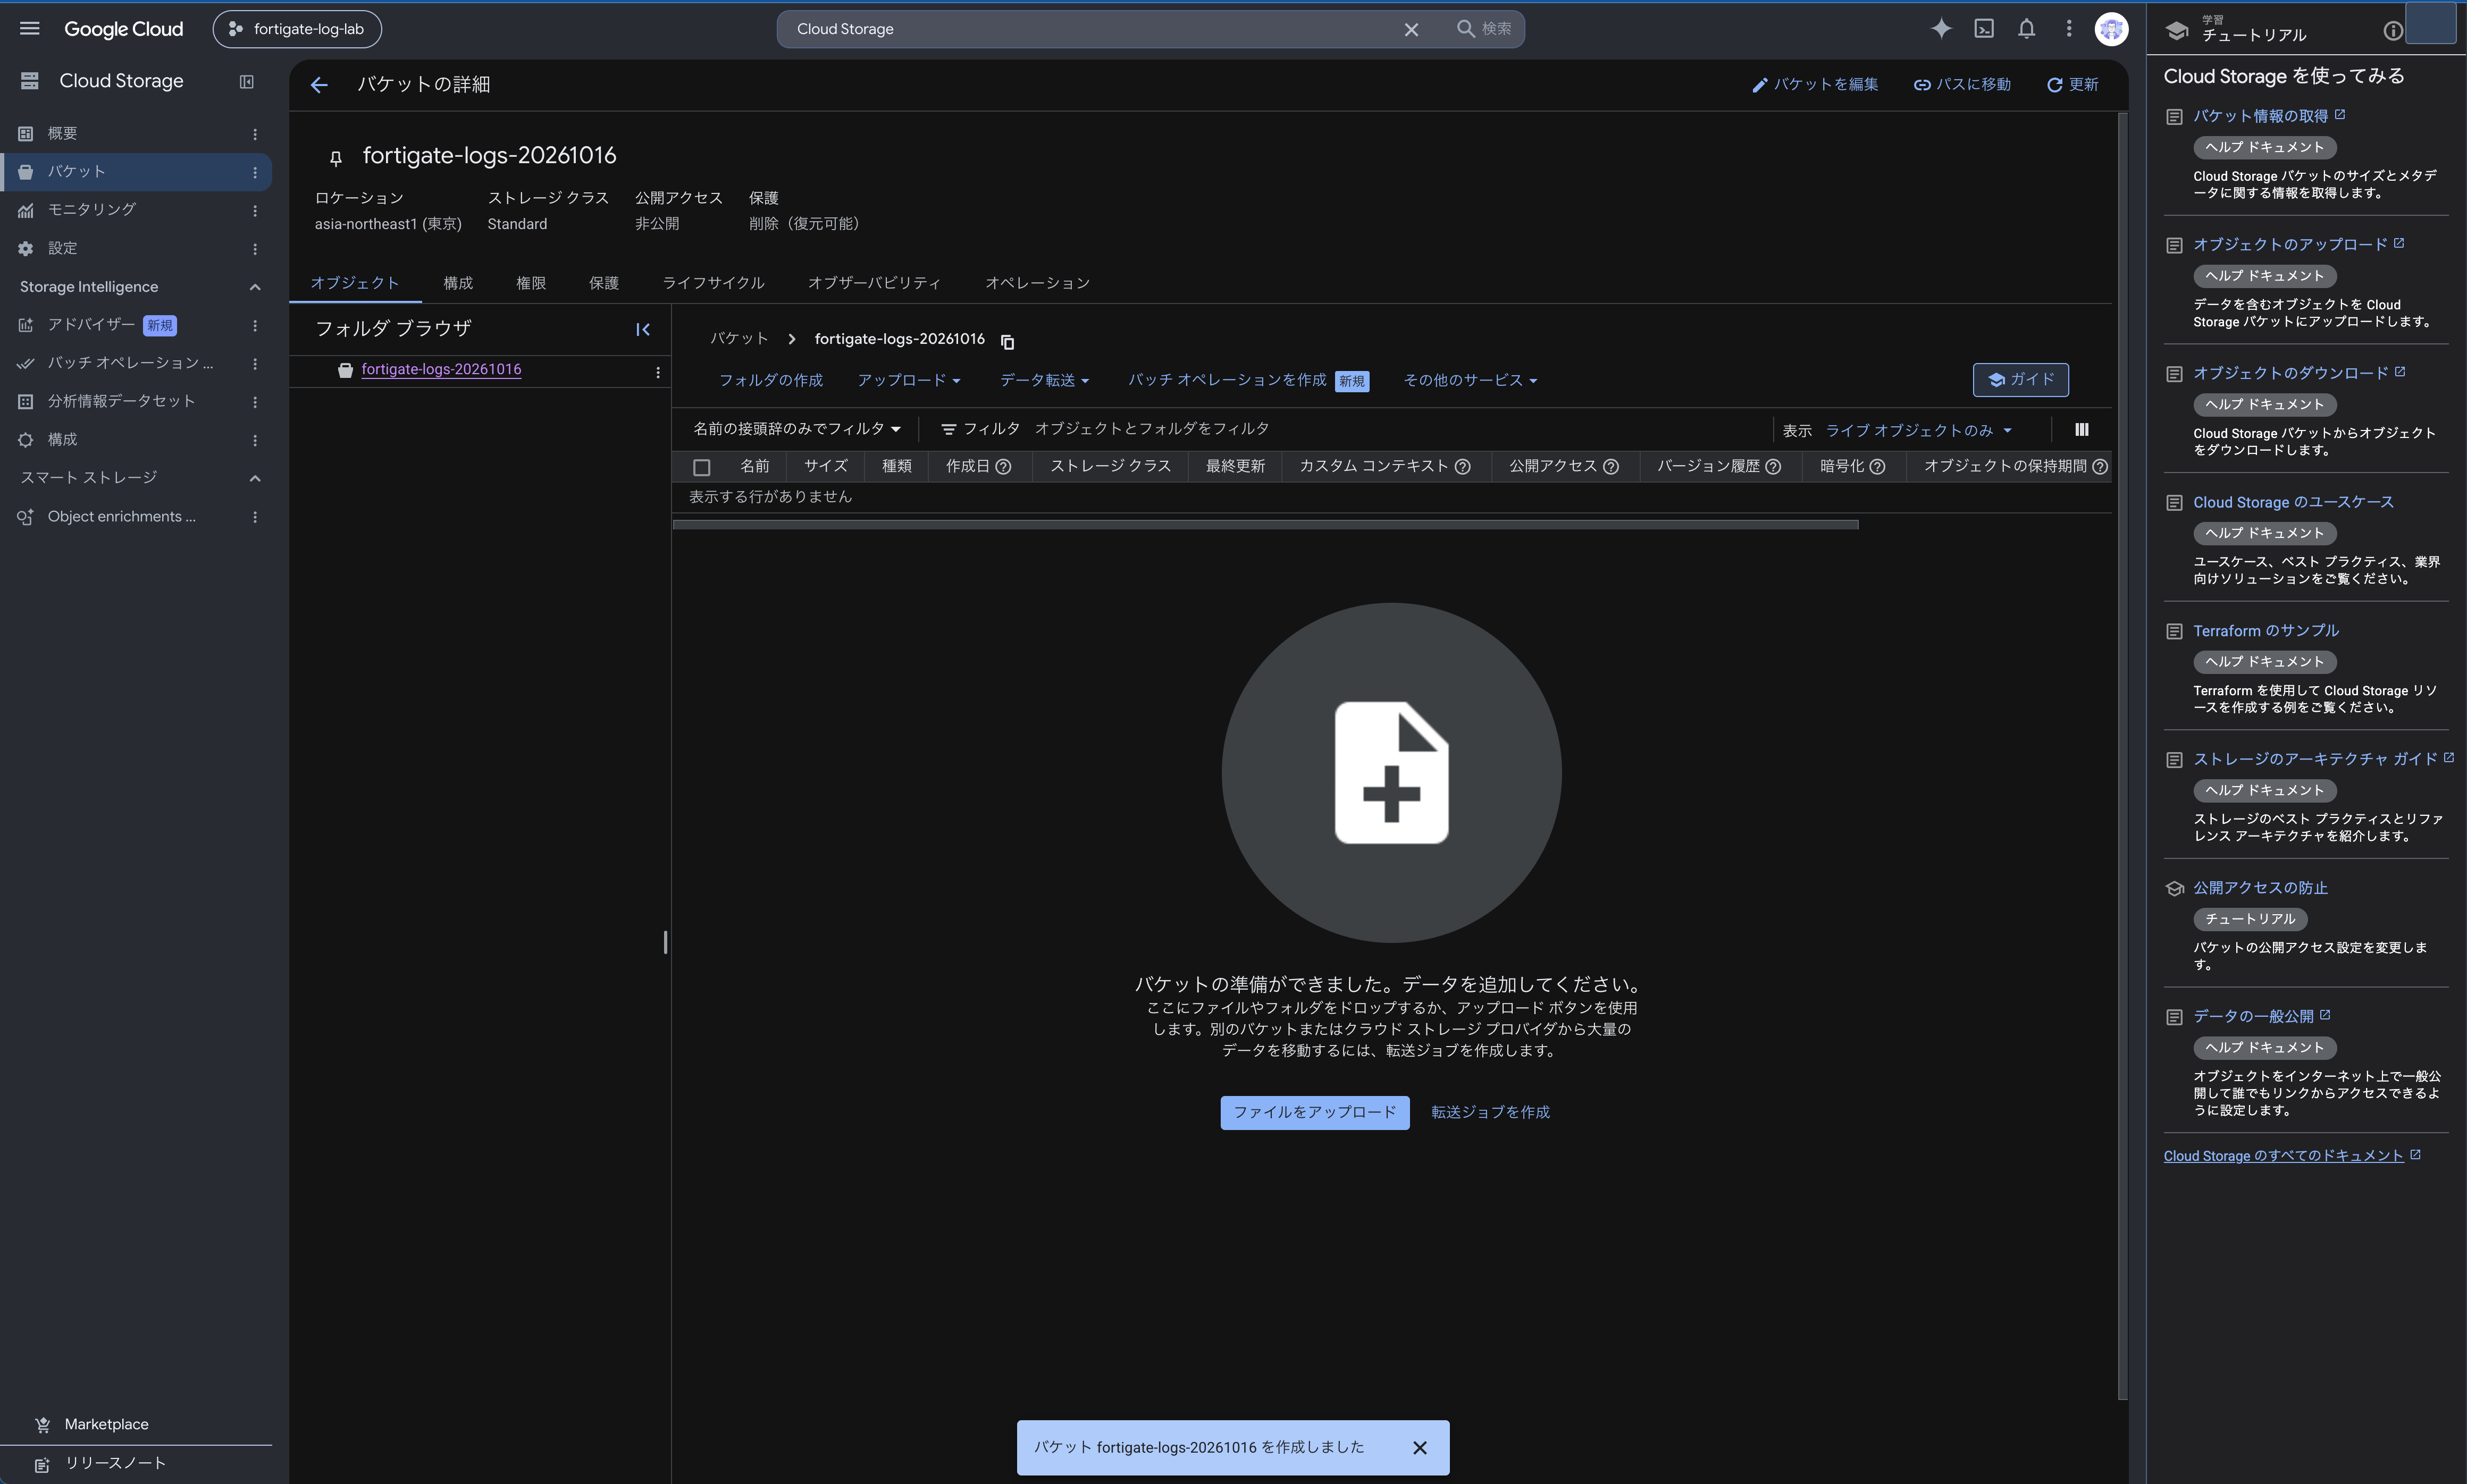Open the データ転送 dropdown
Image resolution: width=2467 pixels, height=1484 pixels.
pyautogui.click(x=1044, y=380)
